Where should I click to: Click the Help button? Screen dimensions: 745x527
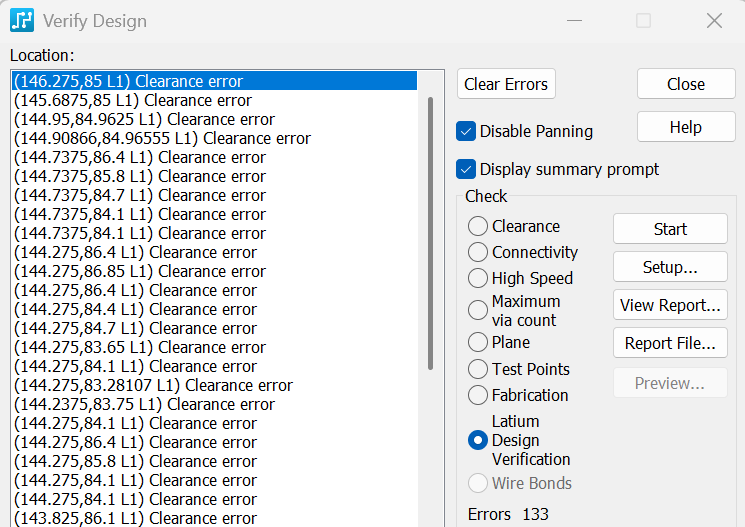685,127
